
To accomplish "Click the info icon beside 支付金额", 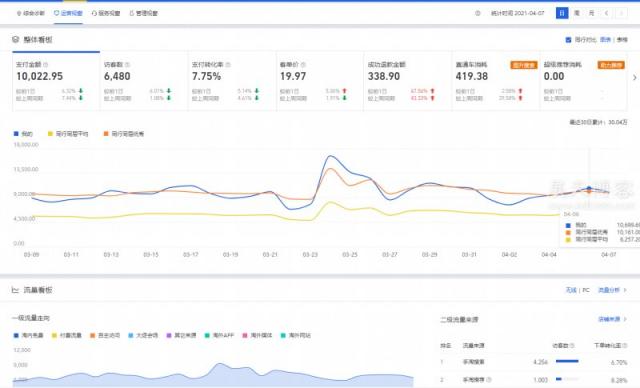I will [x=46, y=65].
